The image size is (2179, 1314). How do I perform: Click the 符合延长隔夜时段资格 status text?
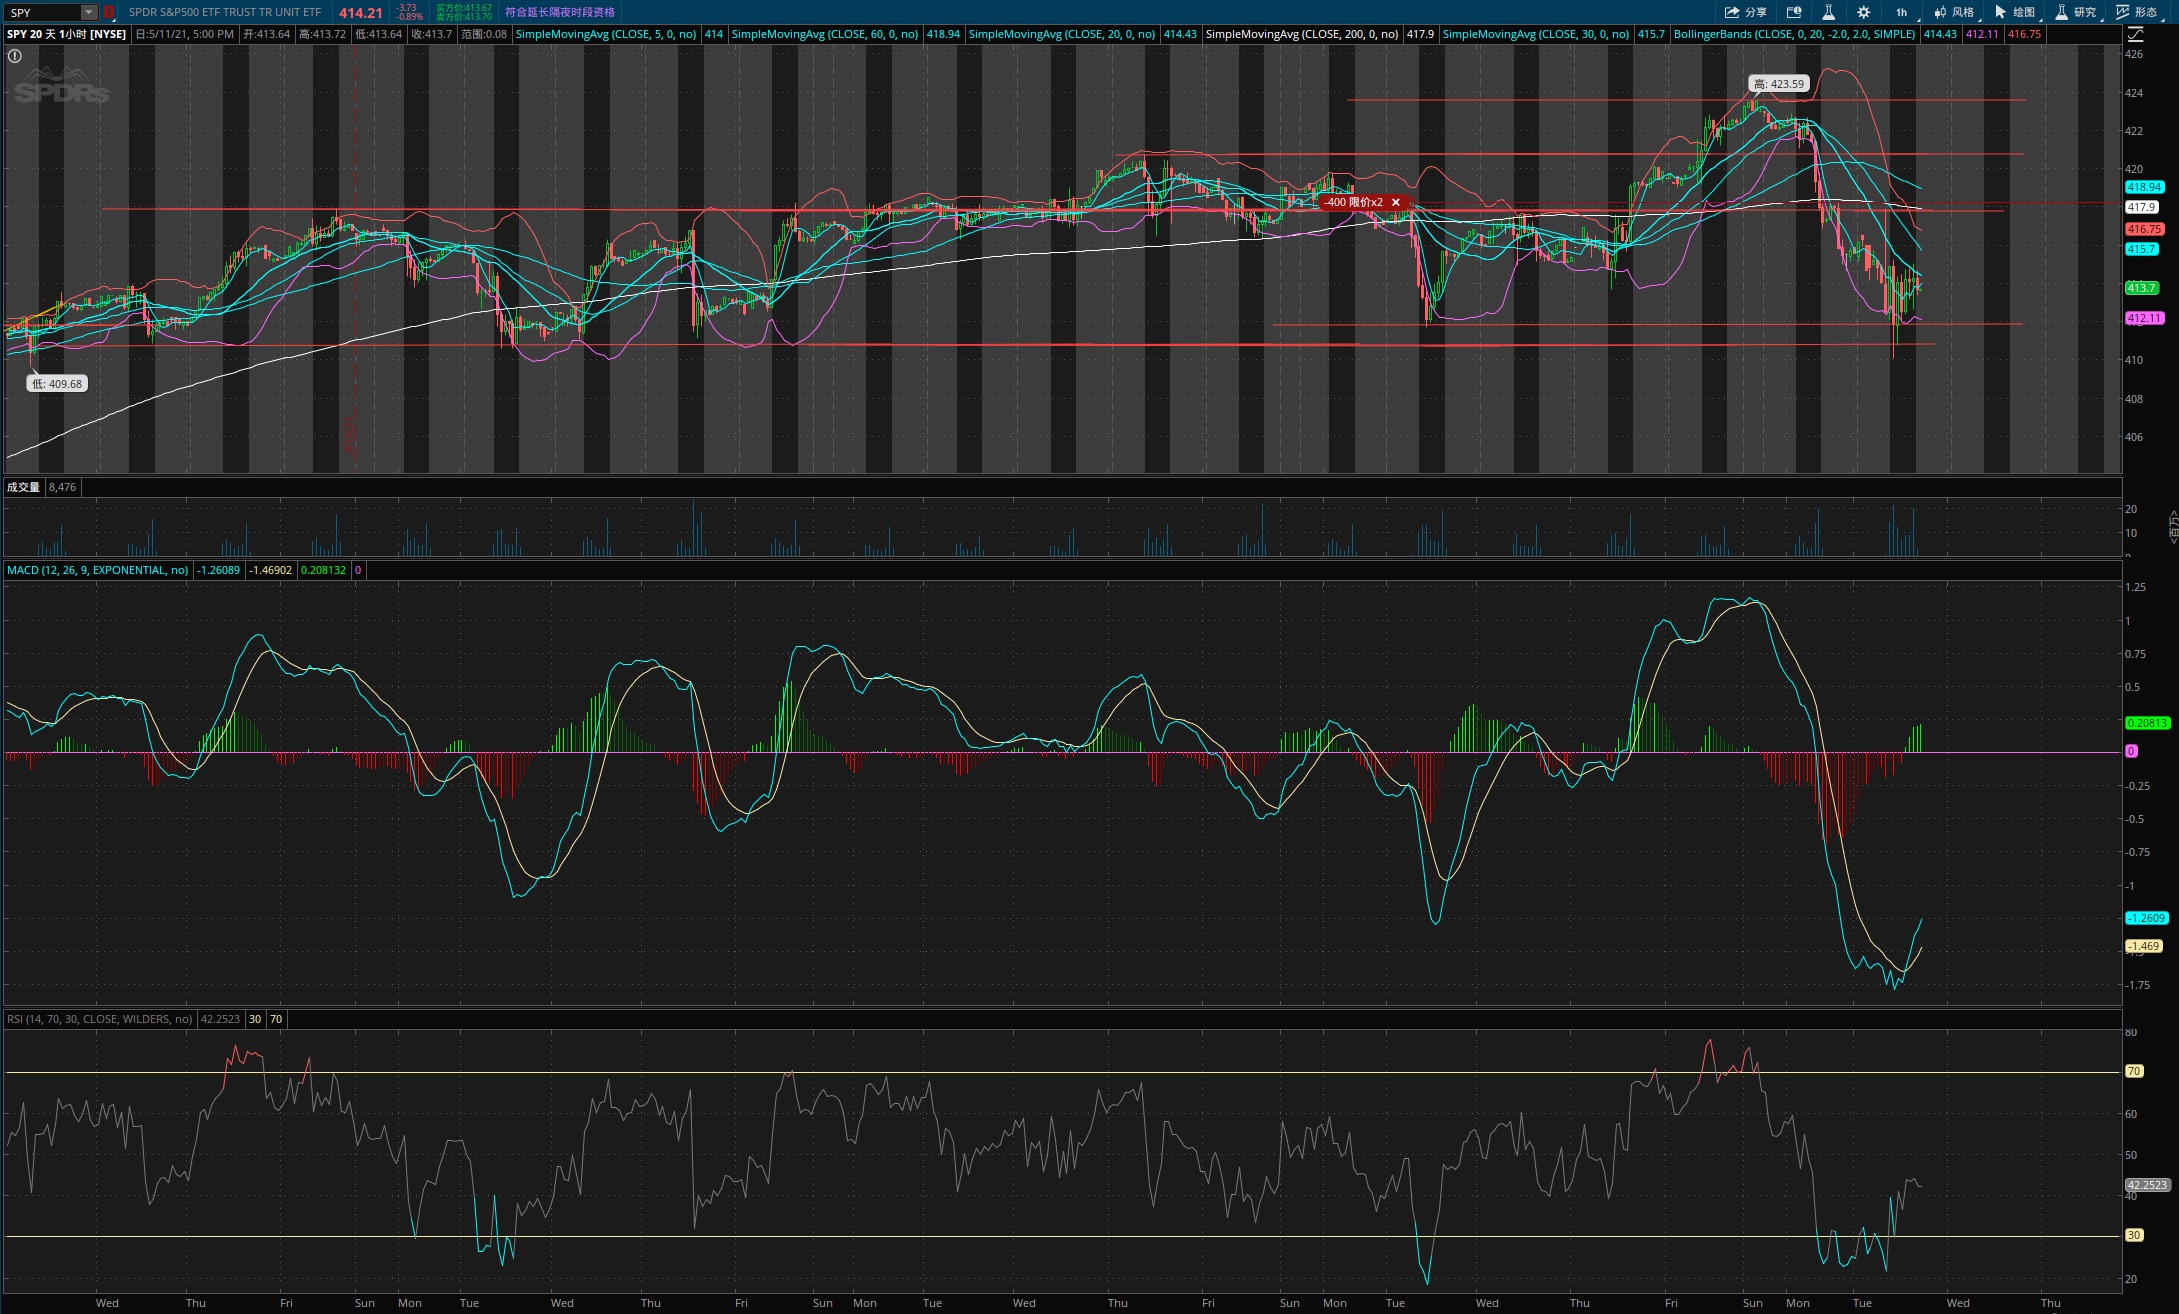tap(560, 12)
